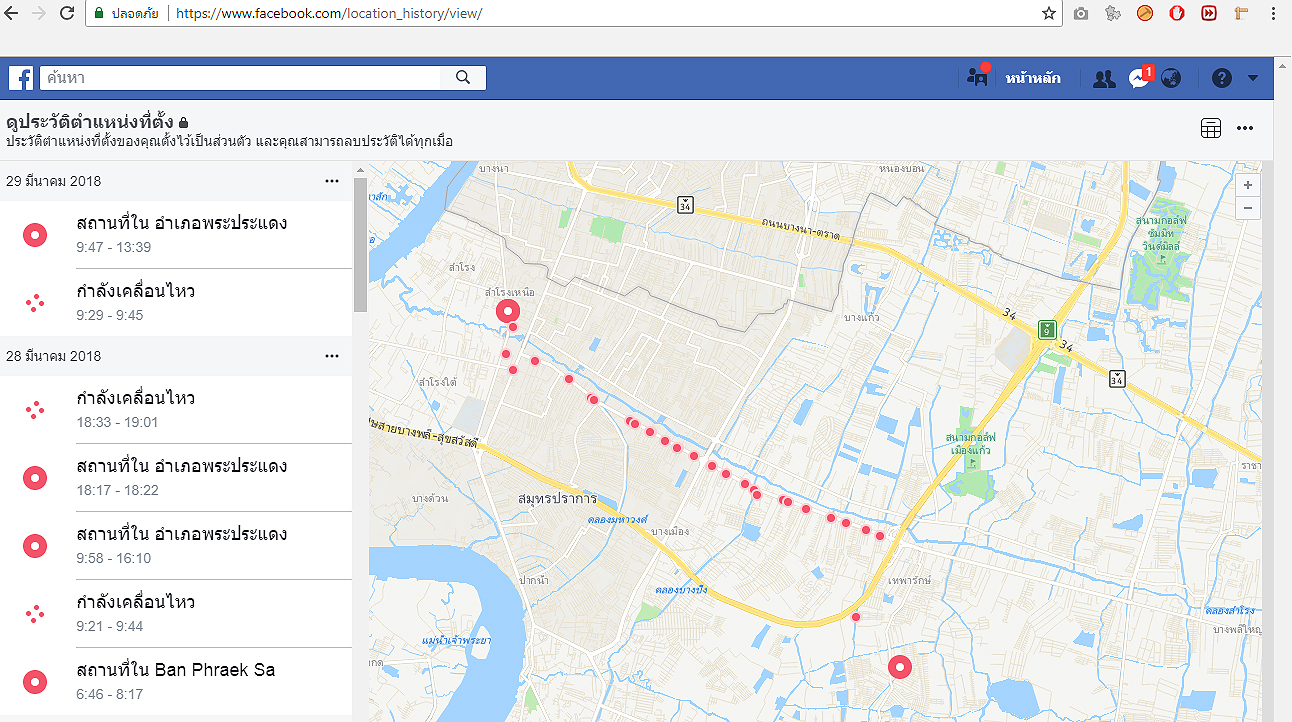The width and height of the screenshot is (1292, 722).
Task: Click place marker icon beside 18:17 - 18:22
Action: click(x=35, y=478)
